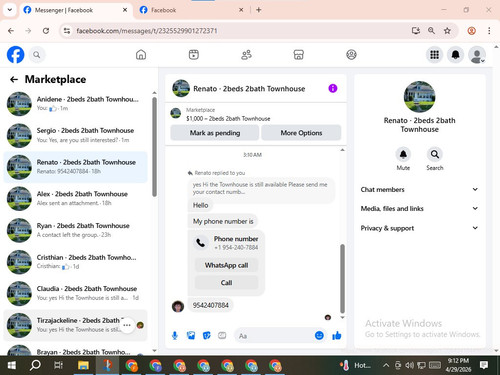The width and height of the screenshot is (500, 375).
Task: Open Sergio townhouse conversation
Action: click(75, 135)
